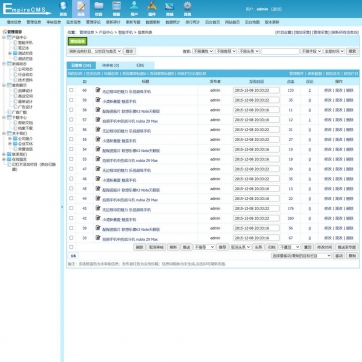Screen dimensions: 362x362
Task: Click the edit icon in row ID 59
Action: coord(98,100)
